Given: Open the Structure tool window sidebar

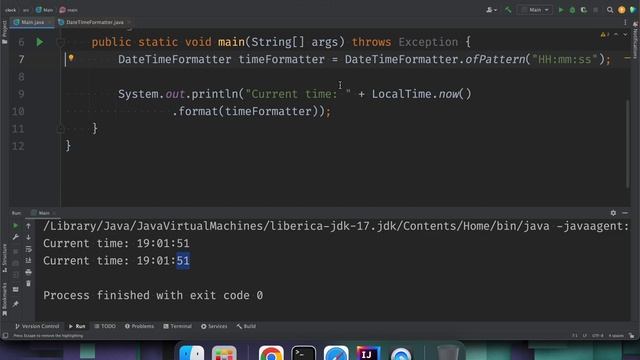Looking at the screenshot, I should point(4,258).
